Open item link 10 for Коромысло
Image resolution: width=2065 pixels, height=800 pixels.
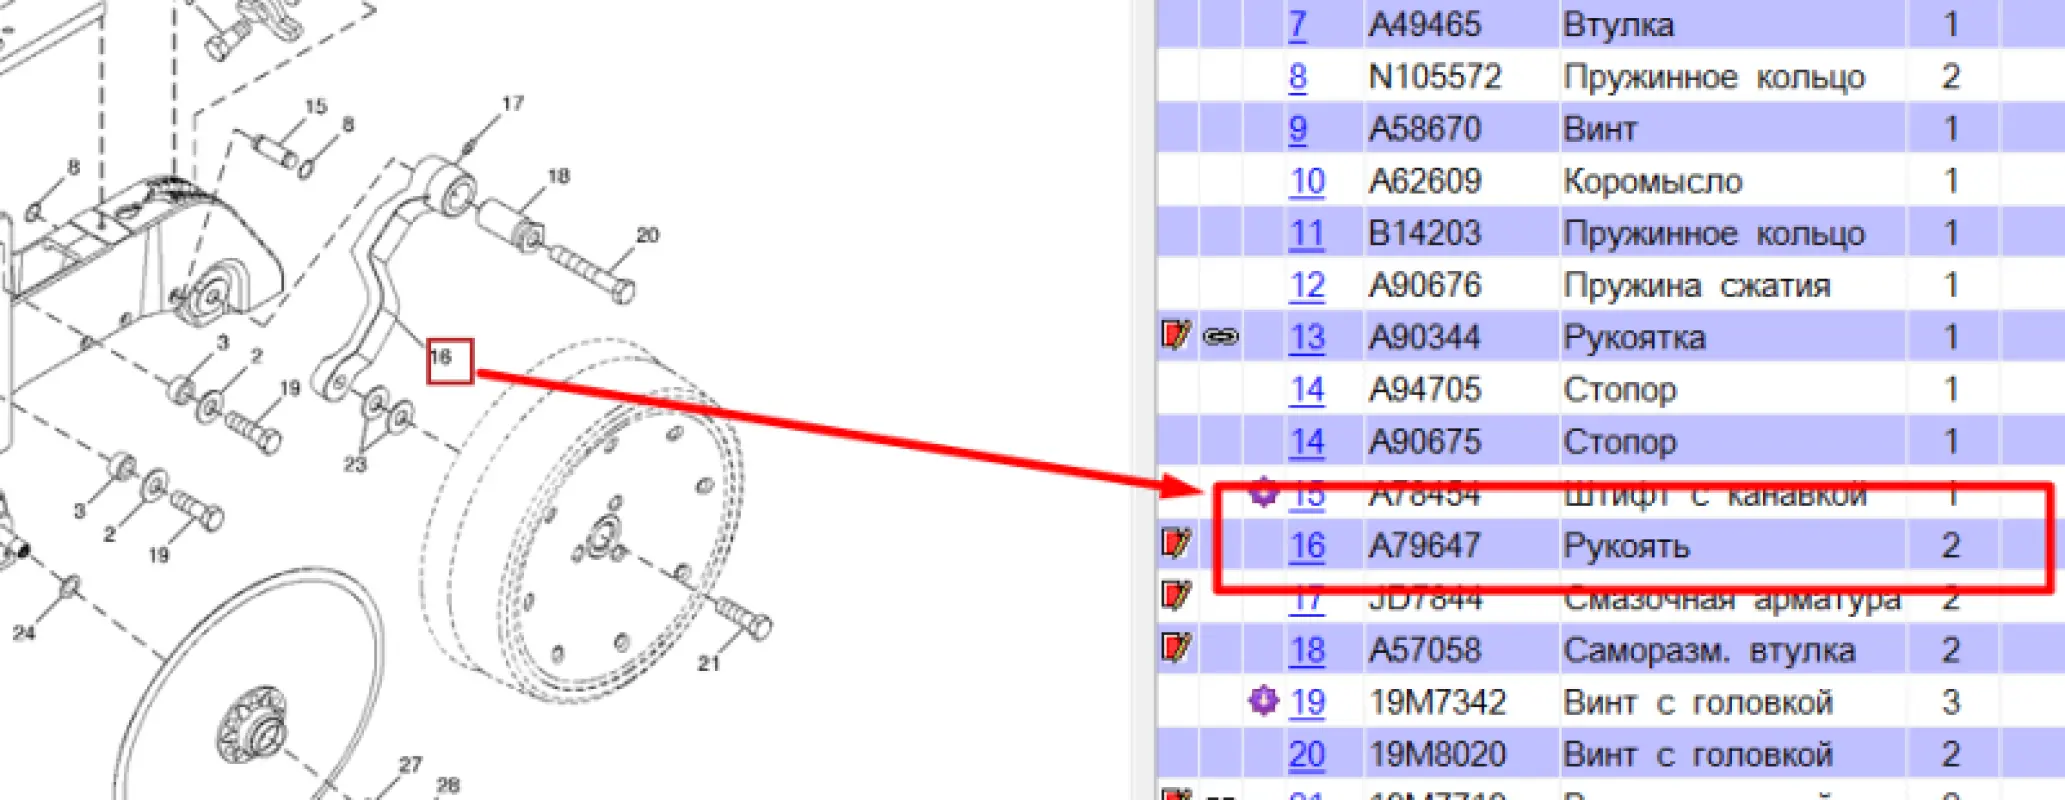tap(1307, 181)
